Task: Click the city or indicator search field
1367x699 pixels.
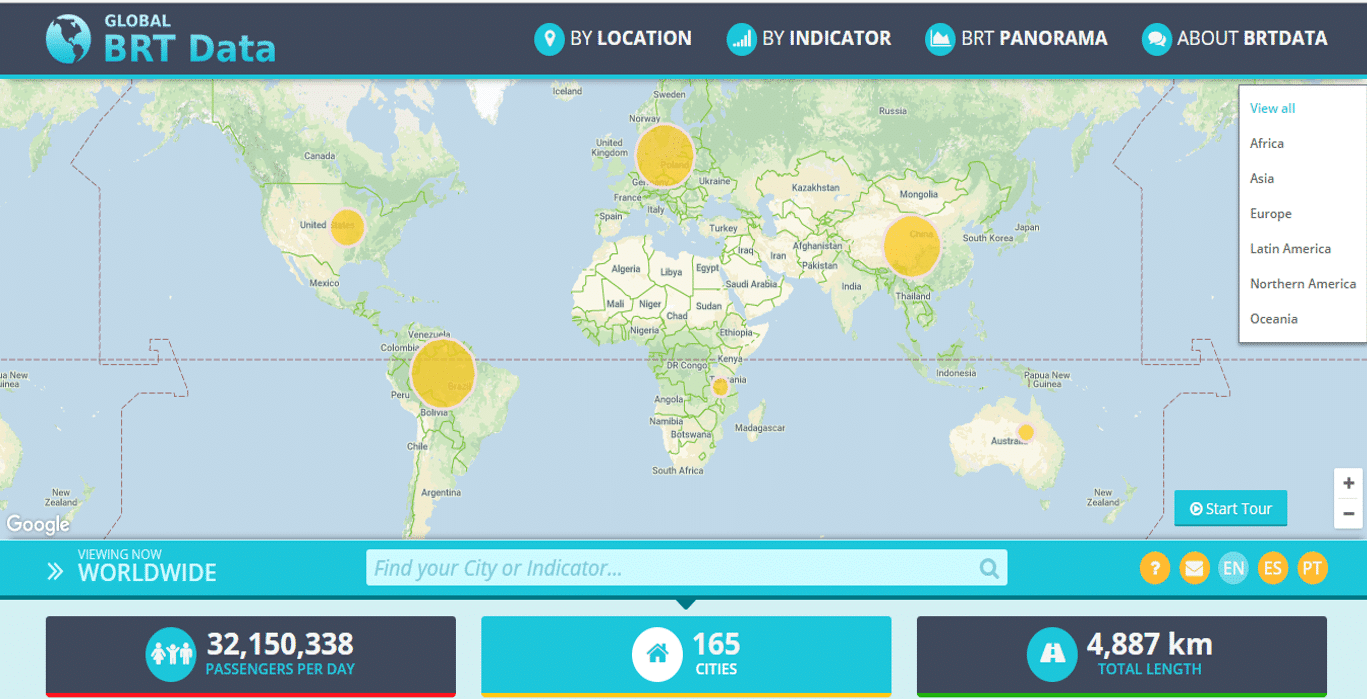Action: click(x=670, y=569)
